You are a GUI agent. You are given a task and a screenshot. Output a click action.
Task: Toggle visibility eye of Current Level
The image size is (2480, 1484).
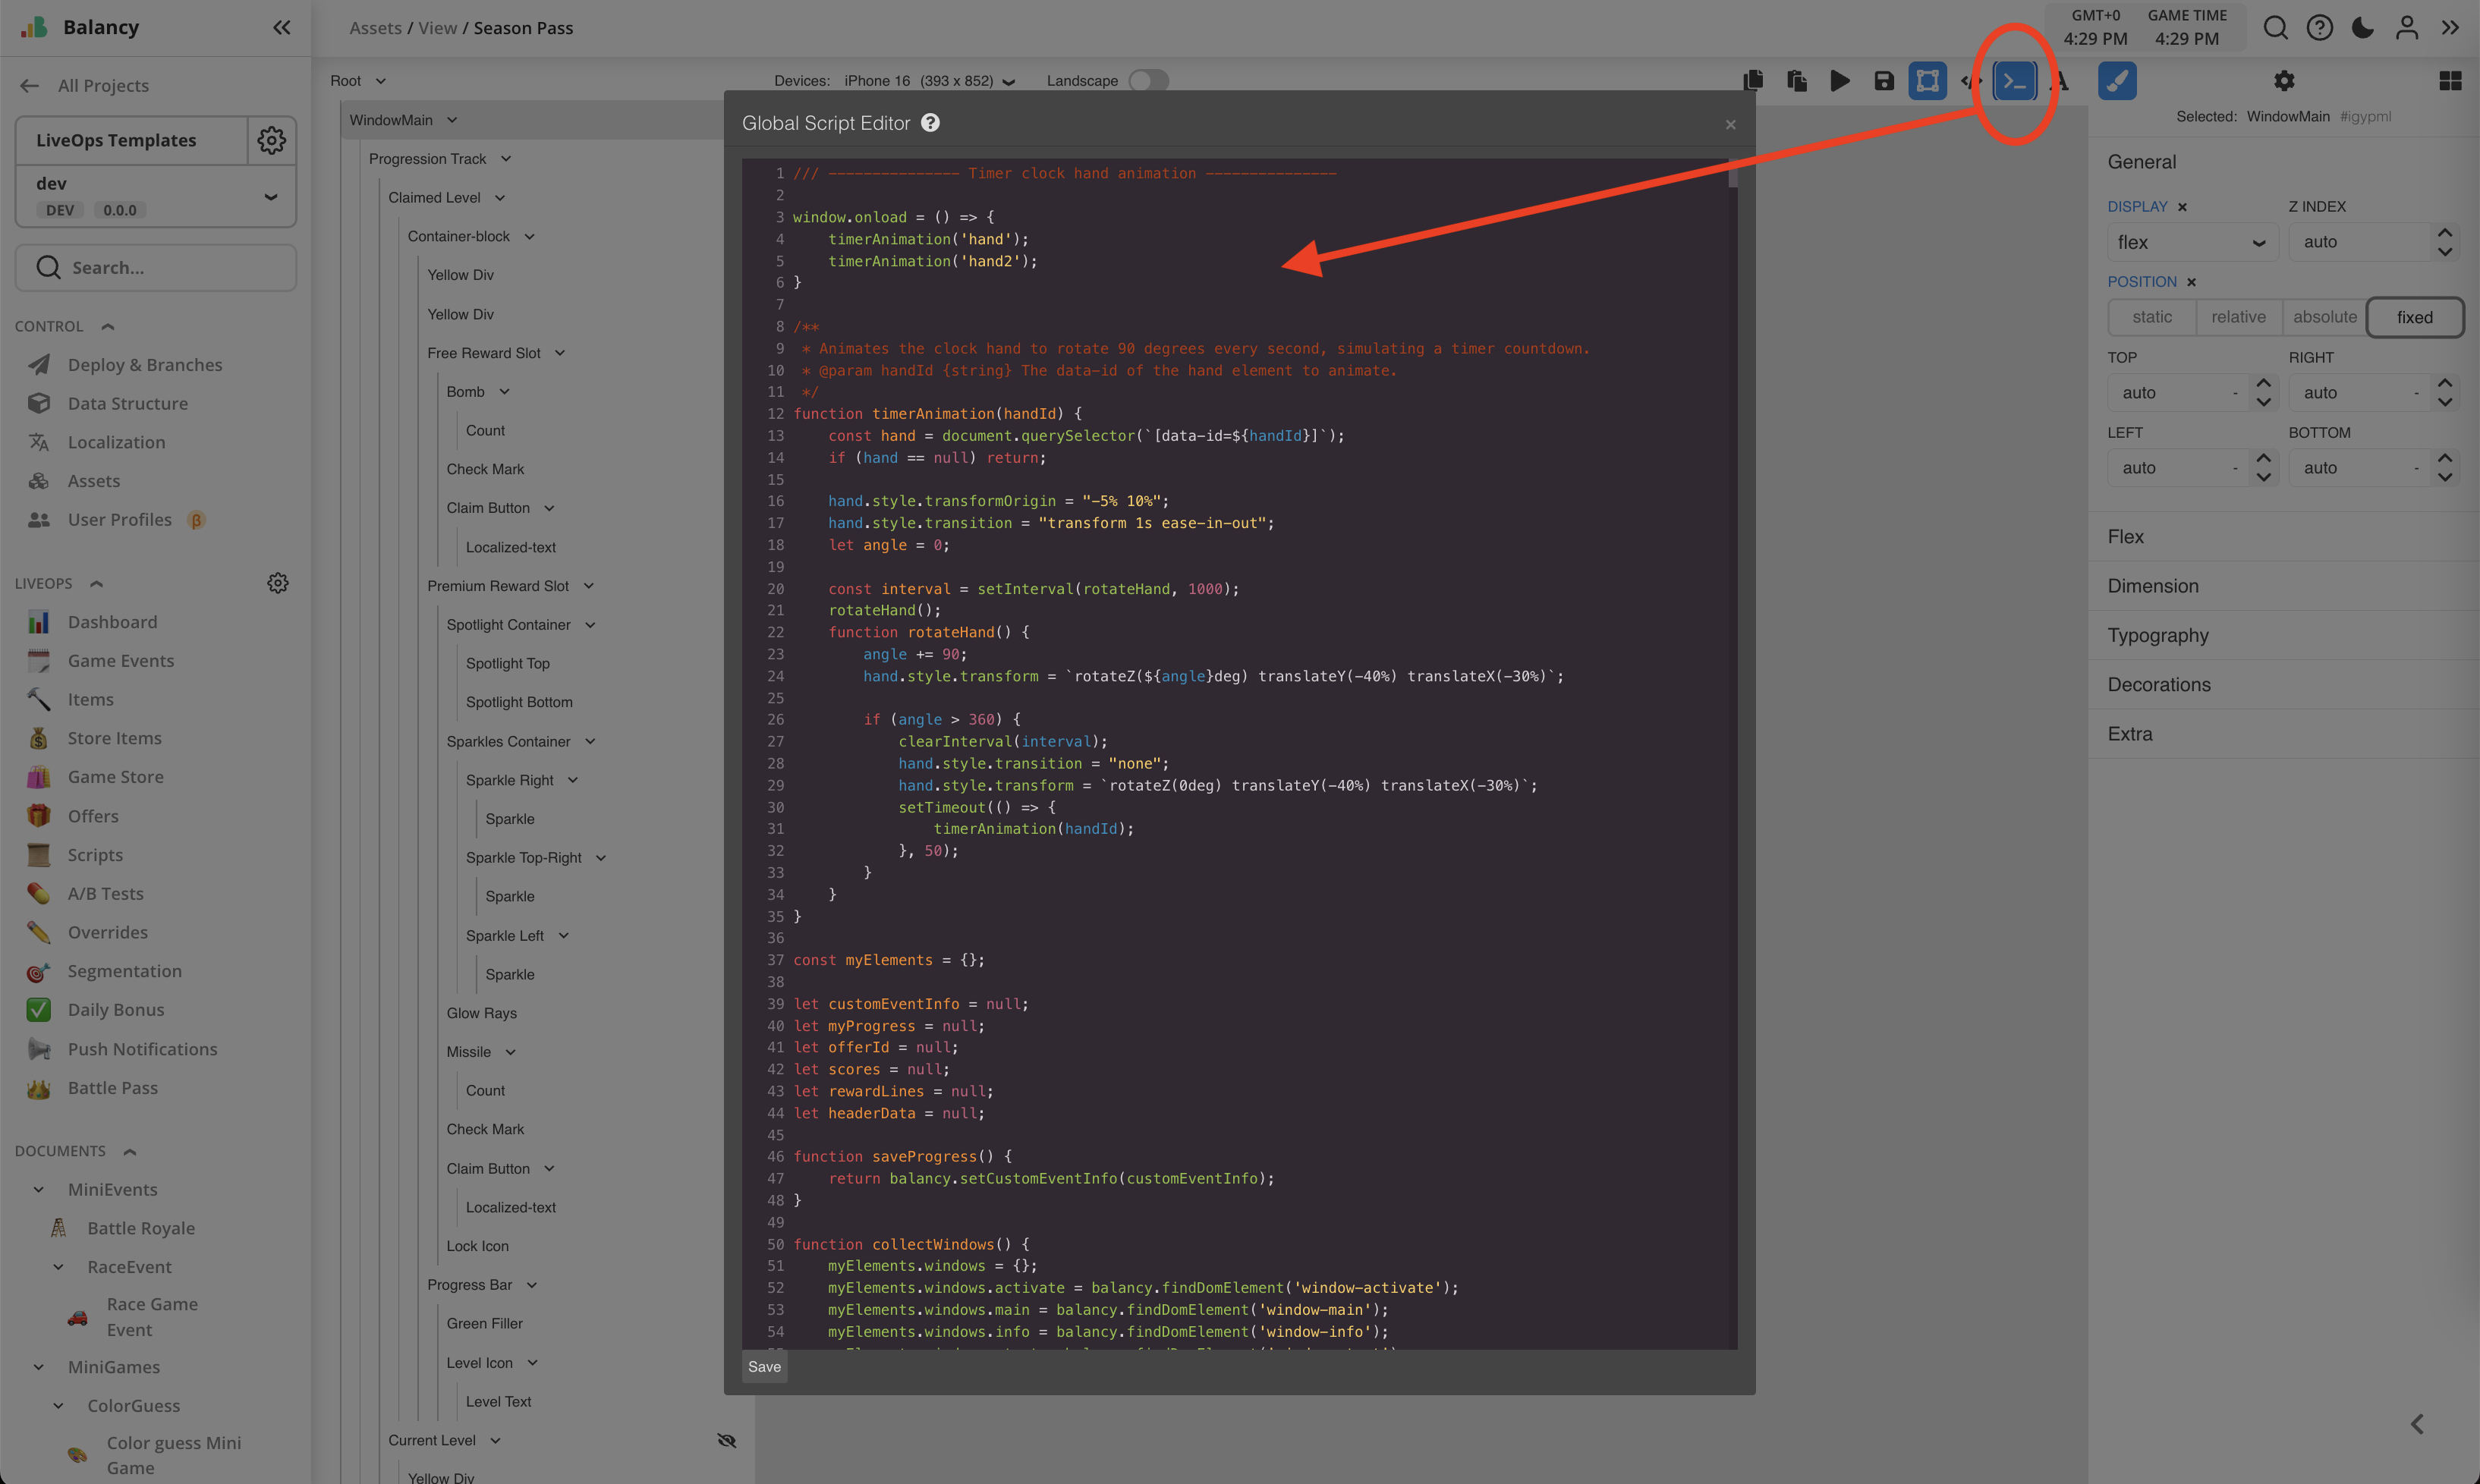tap(727, 1440)
